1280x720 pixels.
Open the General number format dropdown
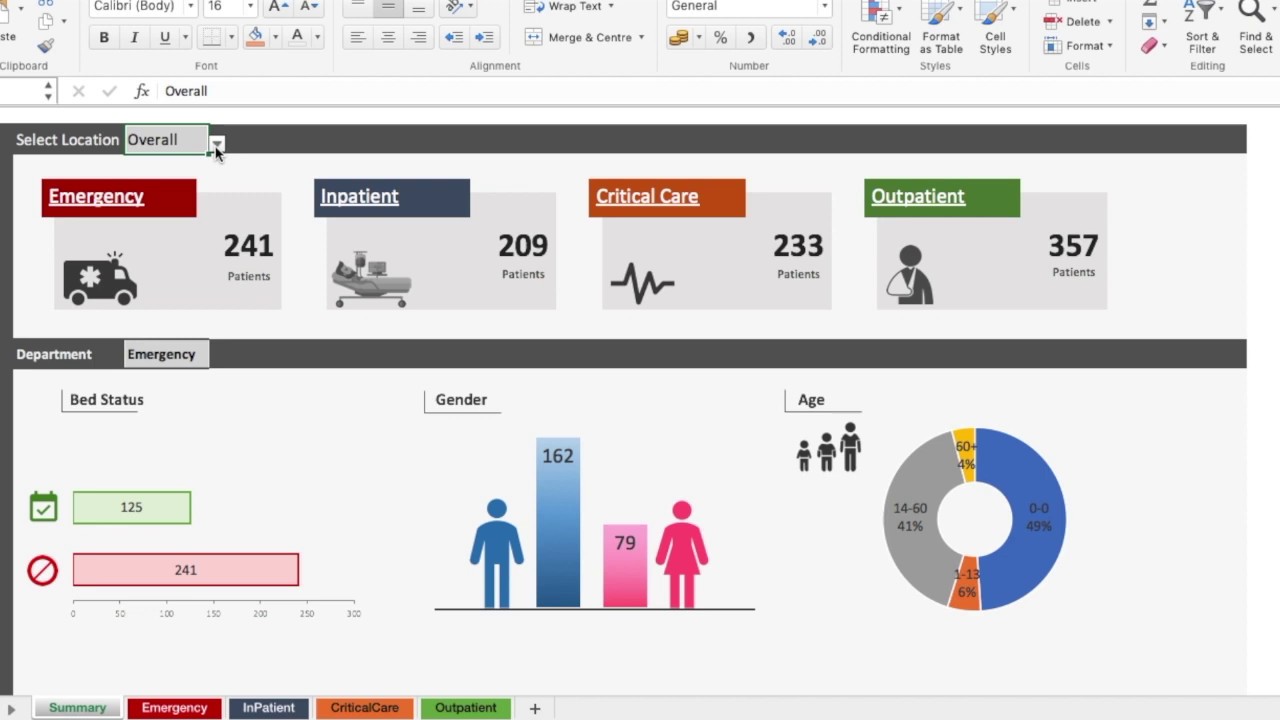click(824, 7)
